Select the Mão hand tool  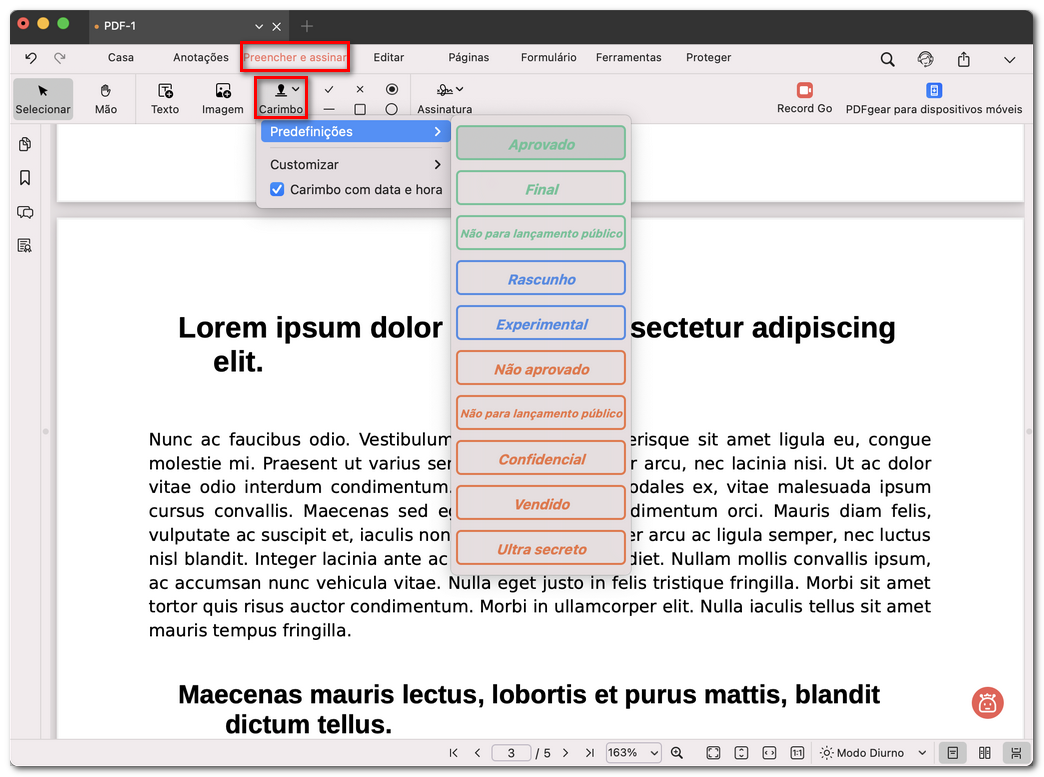click(x=106, y=98)
